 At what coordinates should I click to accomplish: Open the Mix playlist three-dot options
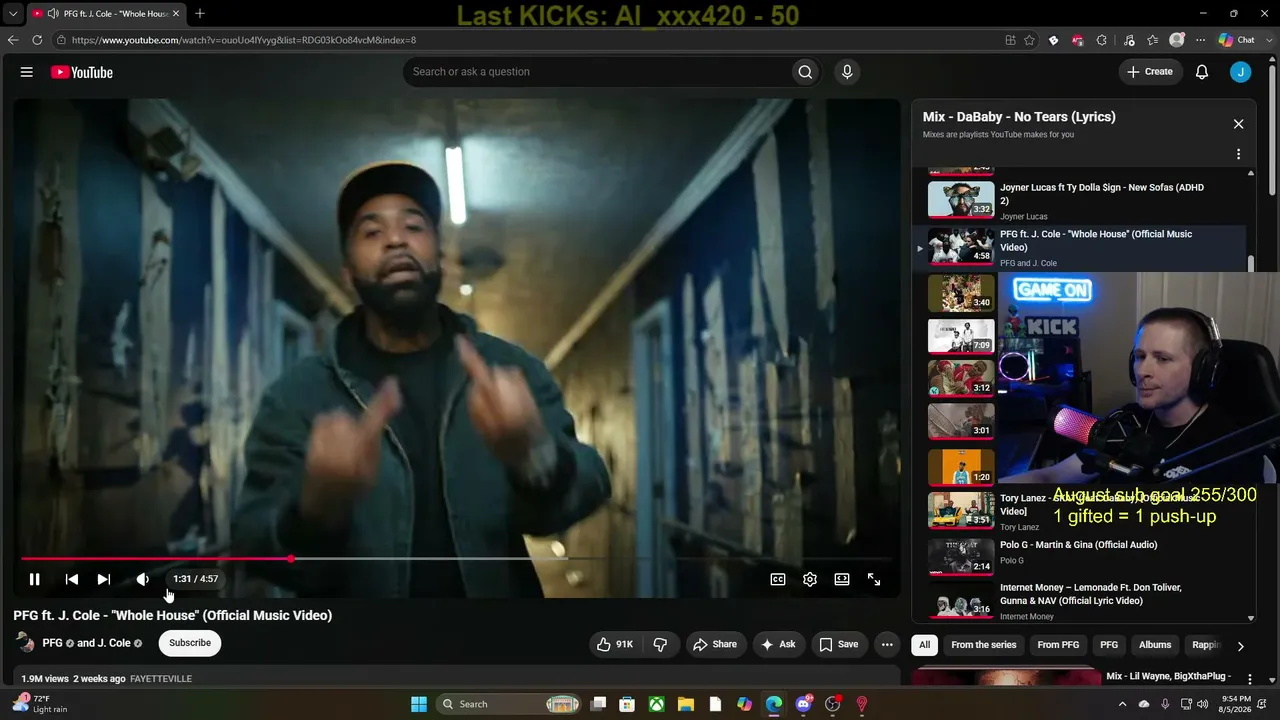1238,154
